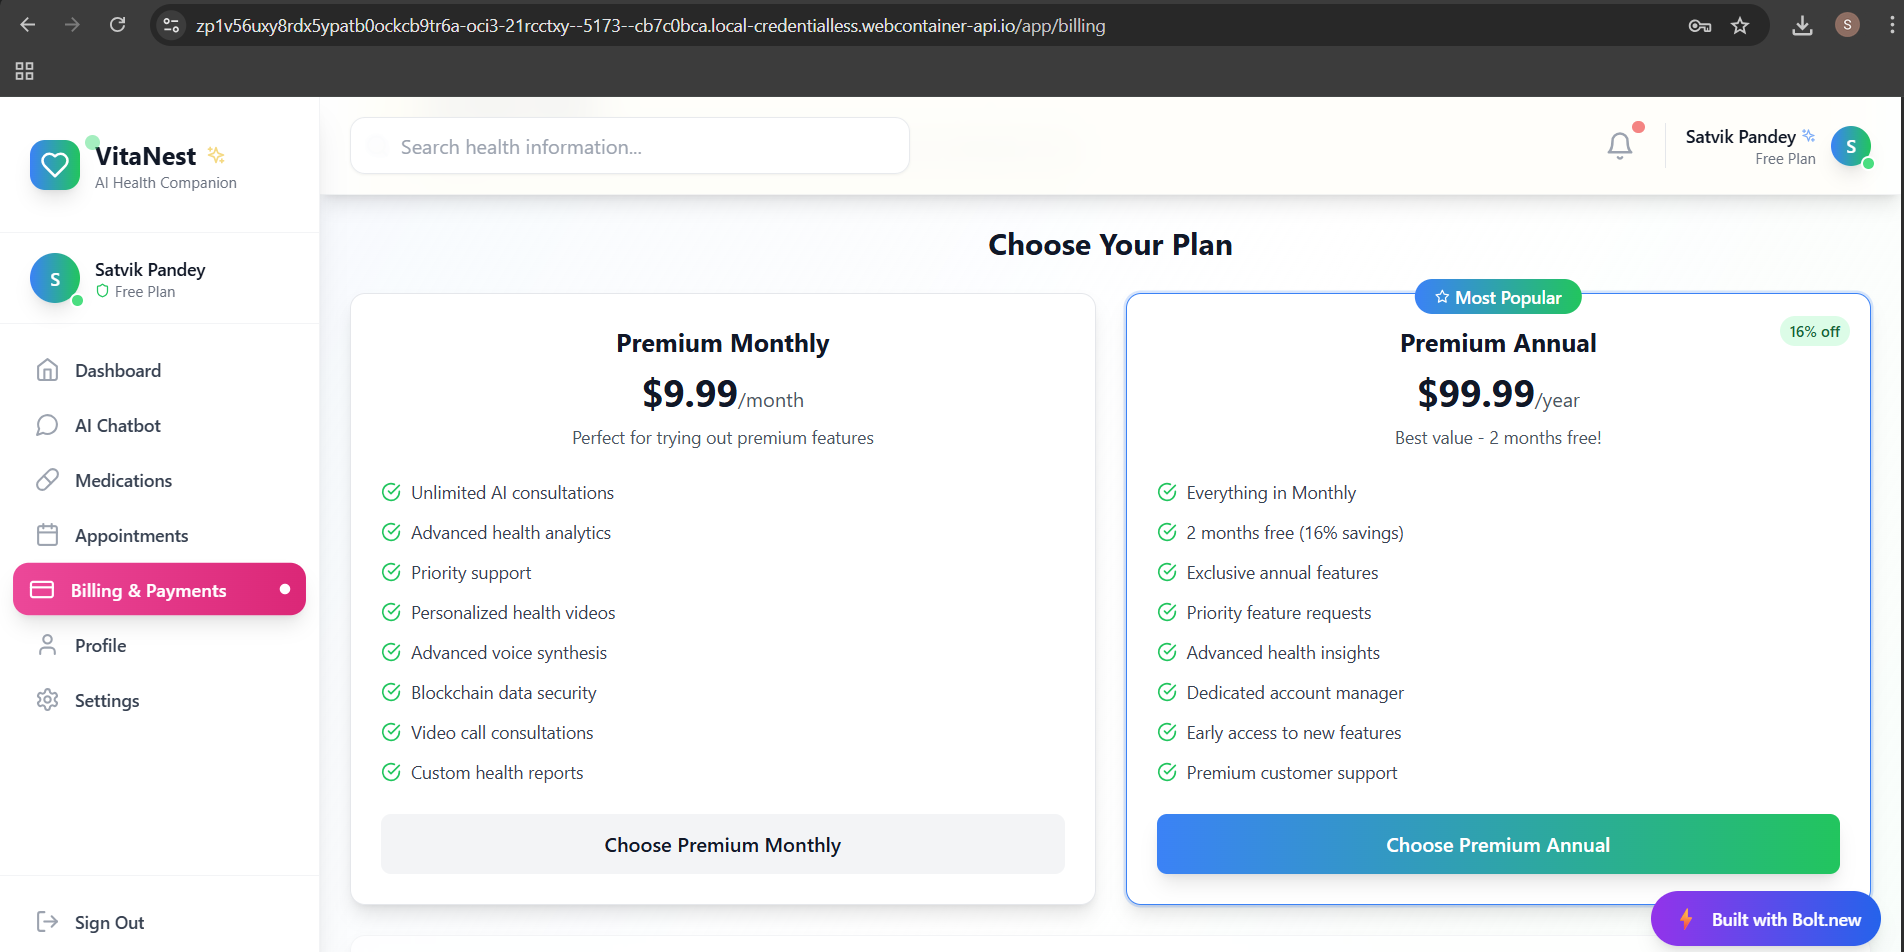1904x952 pixels.
Task: Choose Premium Annual plan button
Action: 1498,844
